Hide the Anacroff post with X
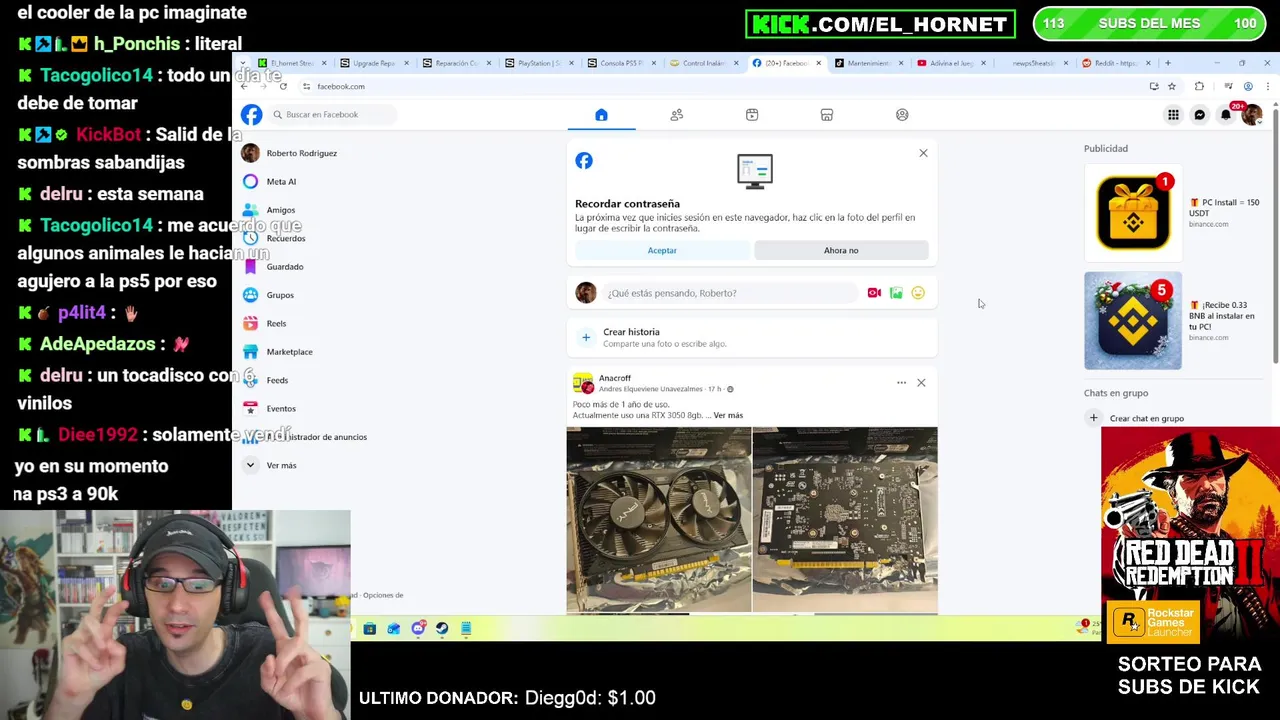This screenshot has height=720, width=1280. (x=921, y=383)
